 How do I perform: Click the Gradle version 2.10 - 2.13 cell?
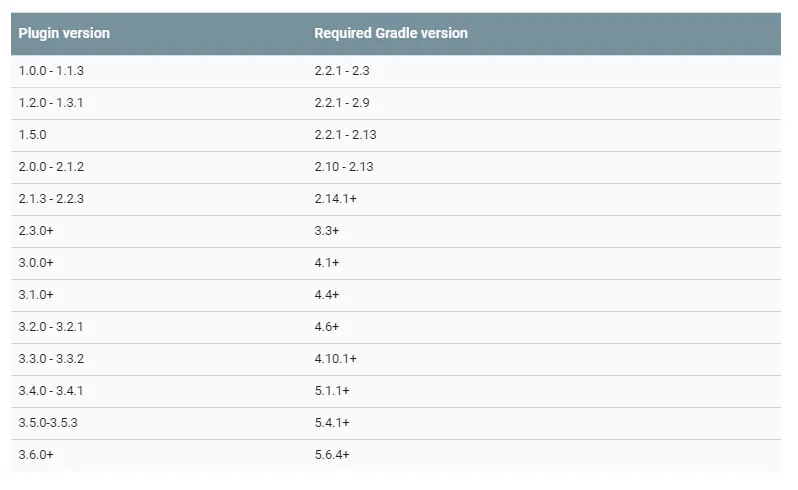point(344,167)
